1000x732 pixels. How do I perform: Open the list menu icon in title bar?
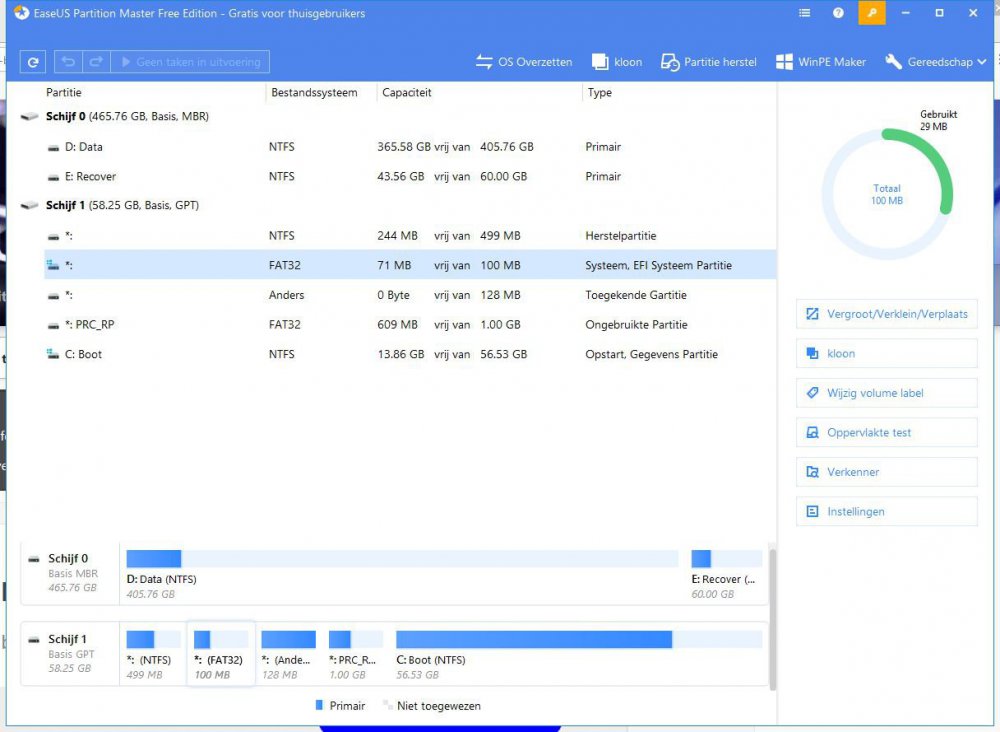tap(806, 14)
